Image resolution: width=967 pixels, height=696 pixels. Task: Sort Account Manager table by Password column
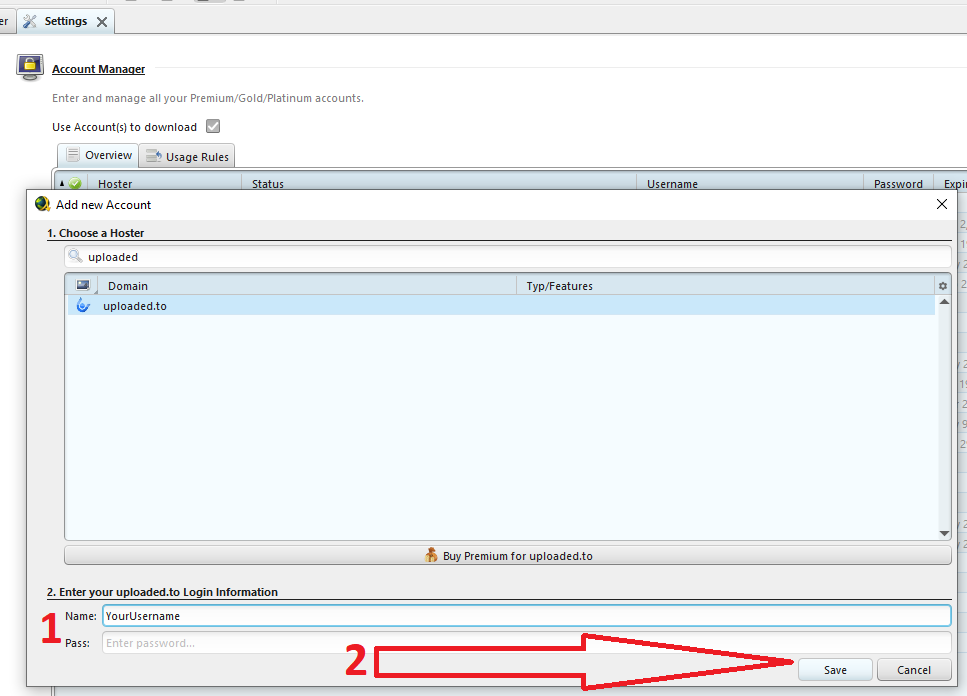tap(899, 184)
